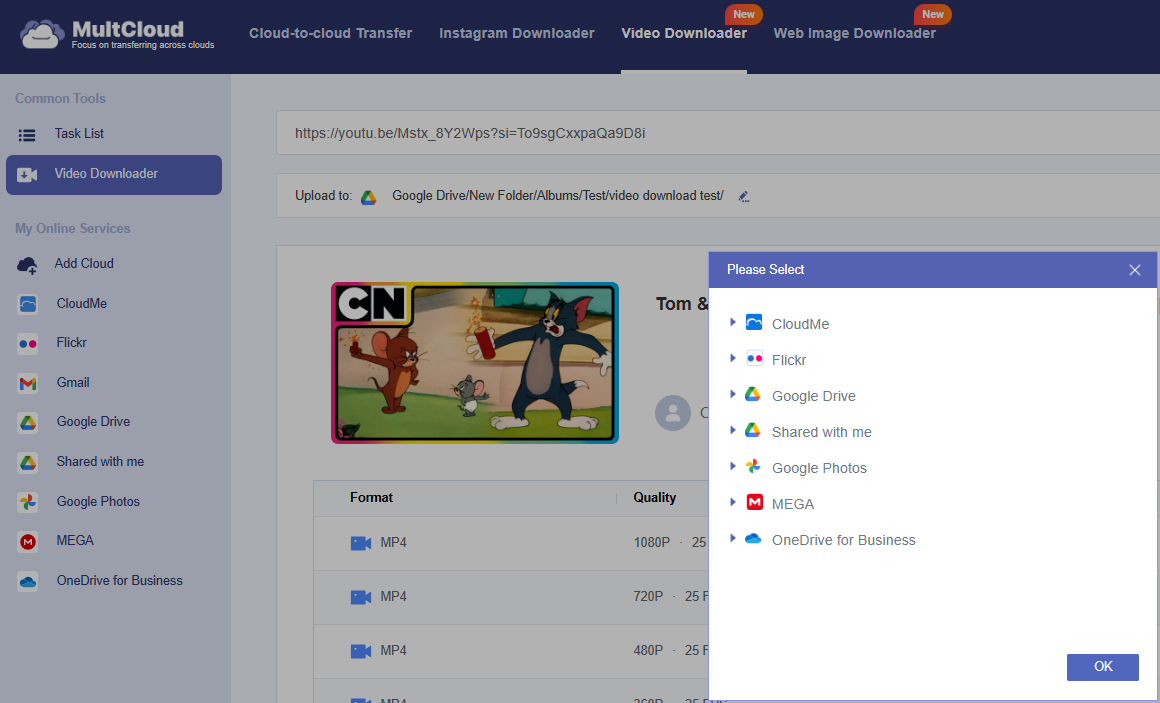Open Gmail from My Online Services
The height and width of the screenshot is (703, 1160).
(x=72, y=383)
